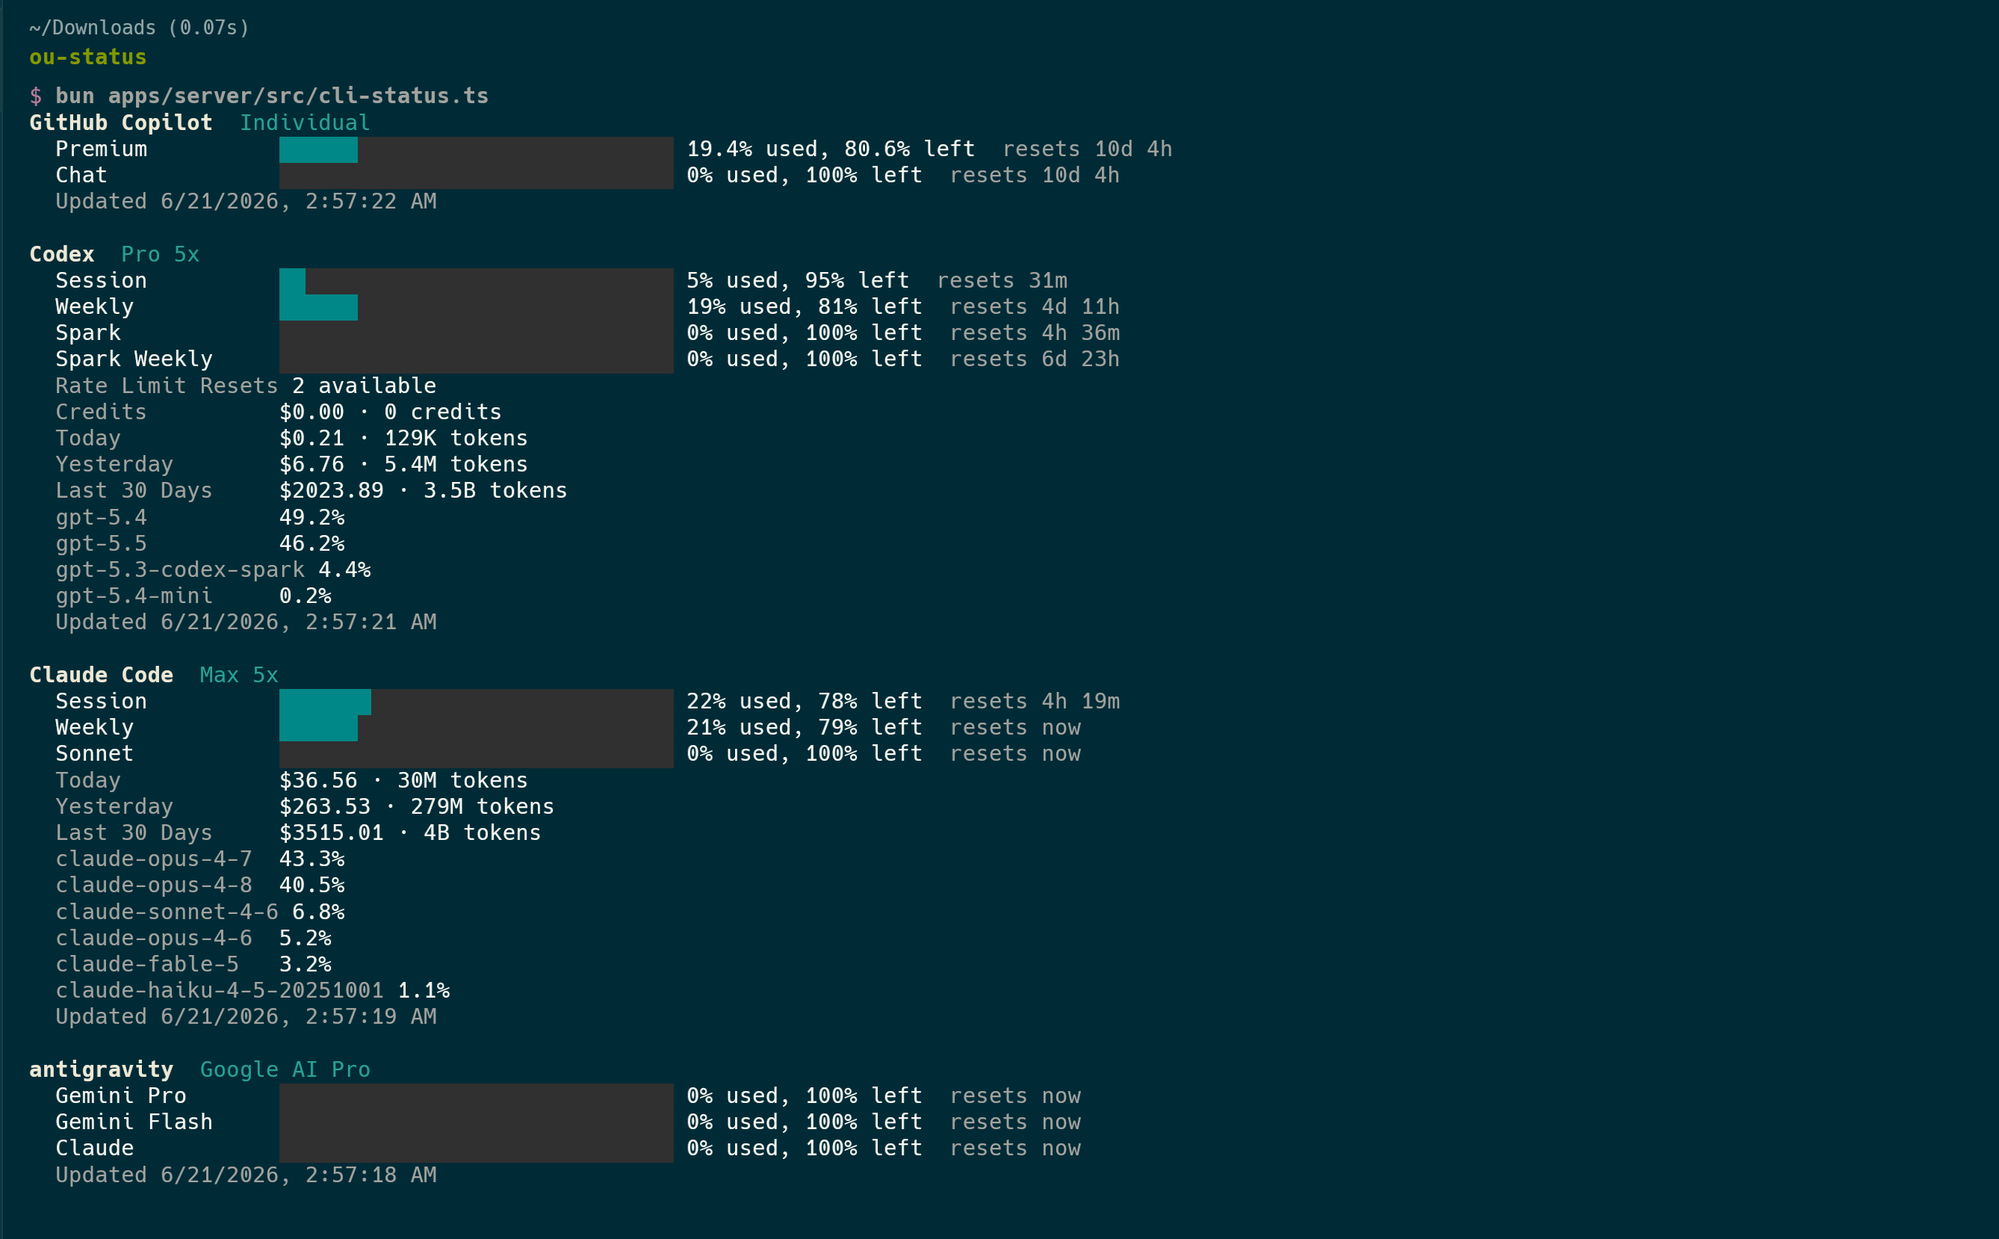The width and height of the screenshot is (1999, 1239).
Task: Click 'resets 4d 11h' text
Action: (x=1035, y=307)
